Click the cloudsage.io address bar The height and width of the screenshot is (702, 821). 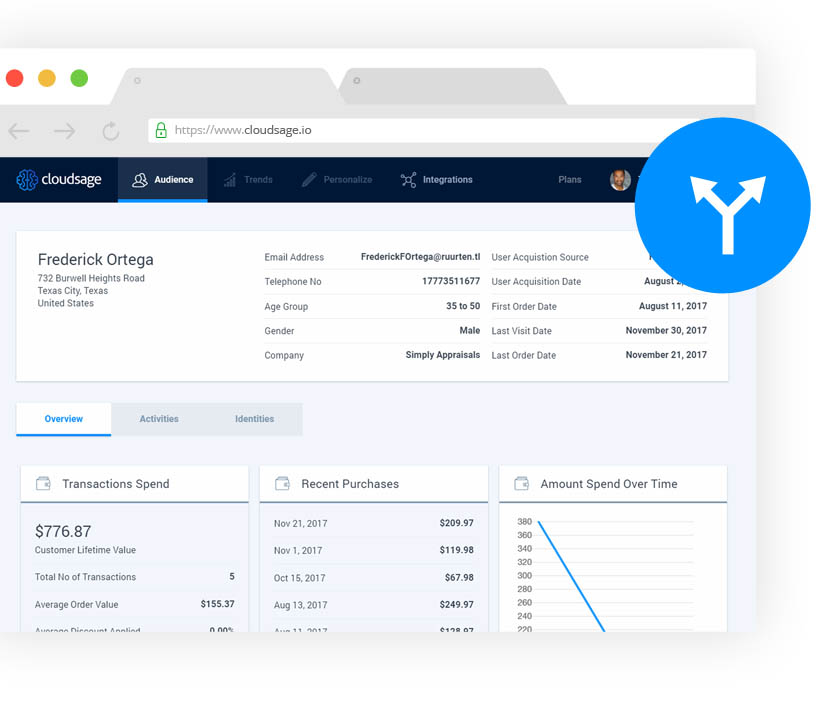click(x=400, y=130)
